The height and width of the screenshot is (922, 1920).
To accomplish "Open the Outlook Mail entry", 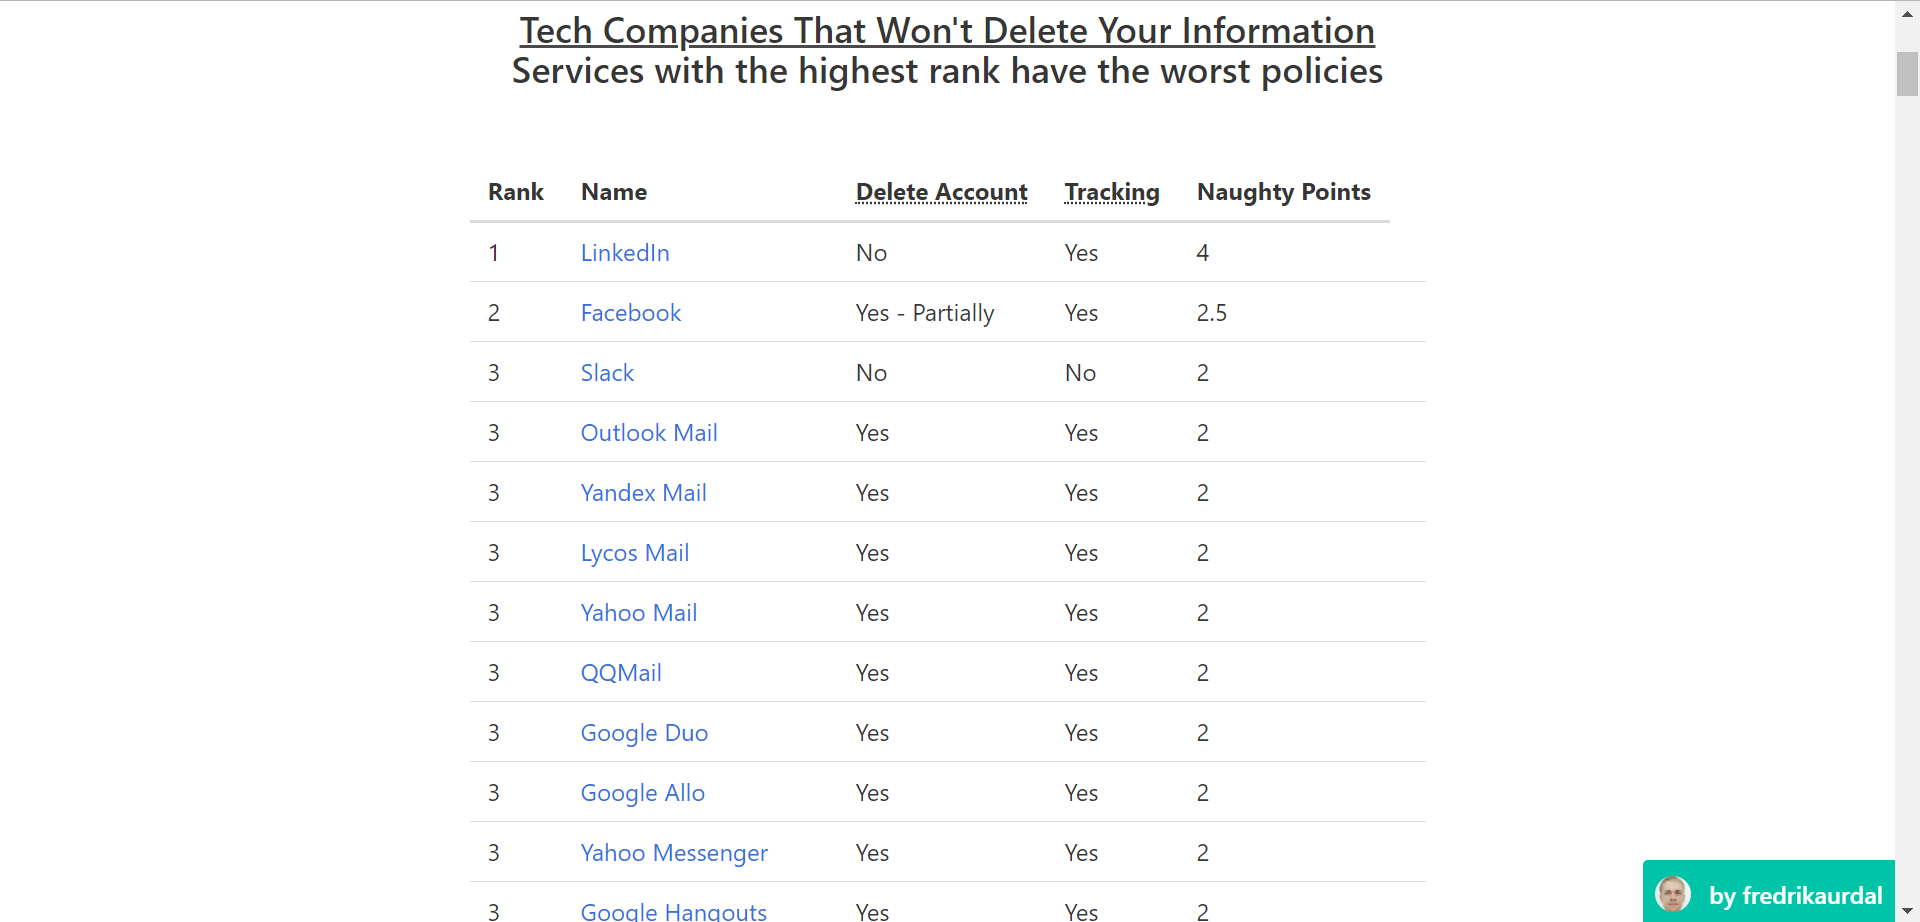I will tap(649, 433).
